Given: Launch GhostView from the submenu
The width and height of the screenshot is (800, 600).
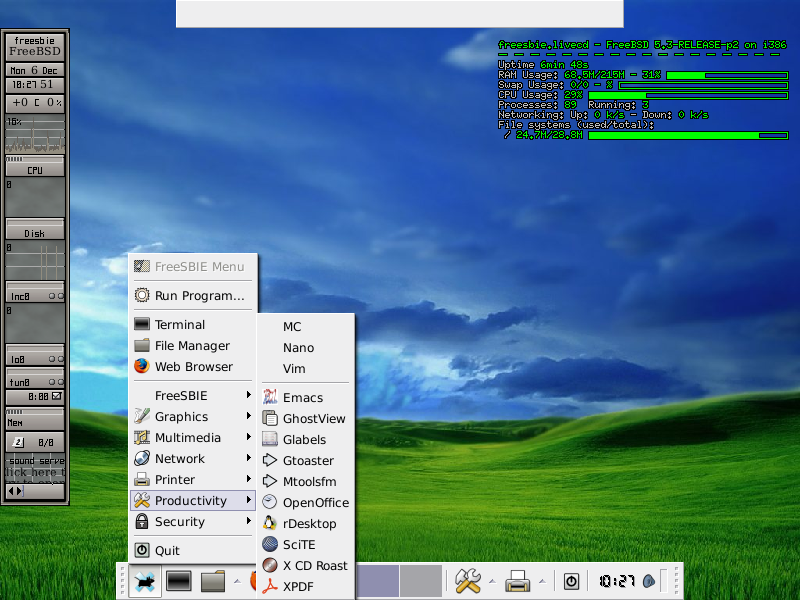Looking at the screenshot, I should 305,418.
